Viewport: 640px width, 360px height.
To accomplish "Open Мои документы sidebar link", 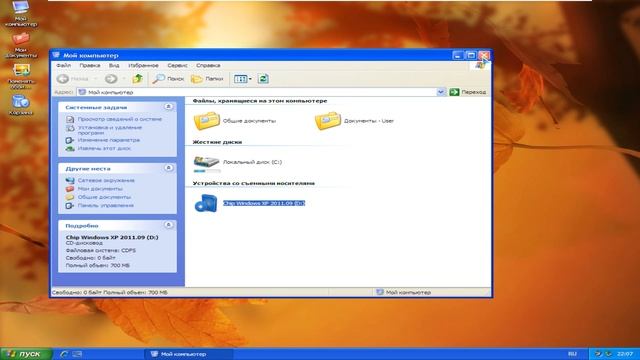I will pos(100,189).
